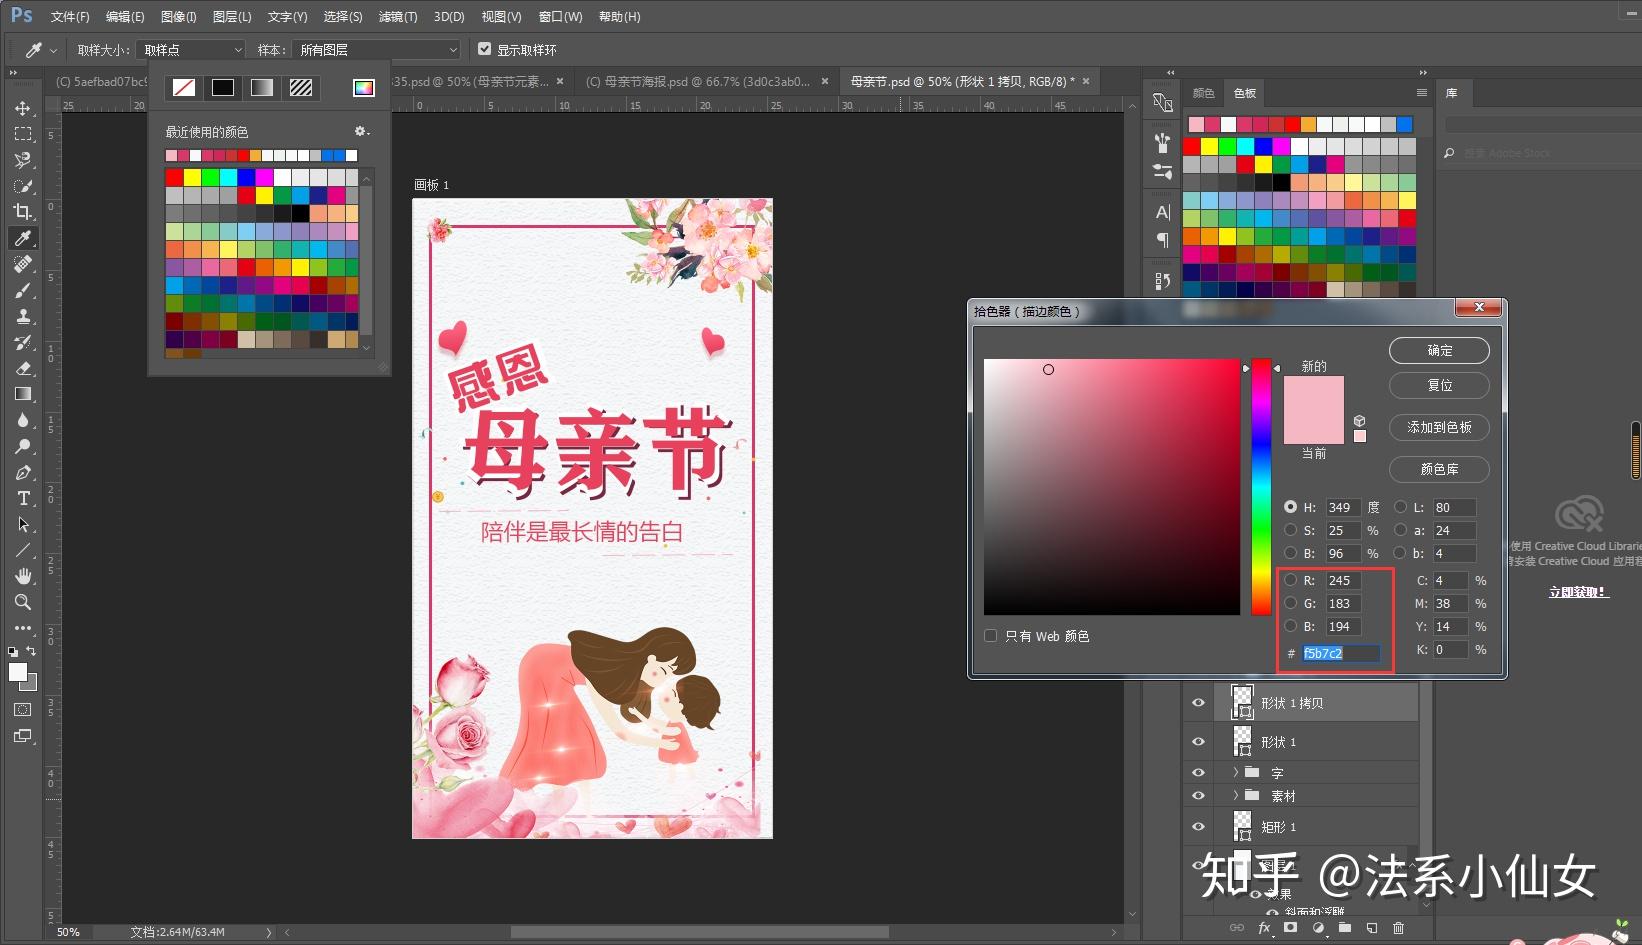This screenshot has height=945, width=1642.
Task: Select the S saturation radio button
Action: 1291,530
